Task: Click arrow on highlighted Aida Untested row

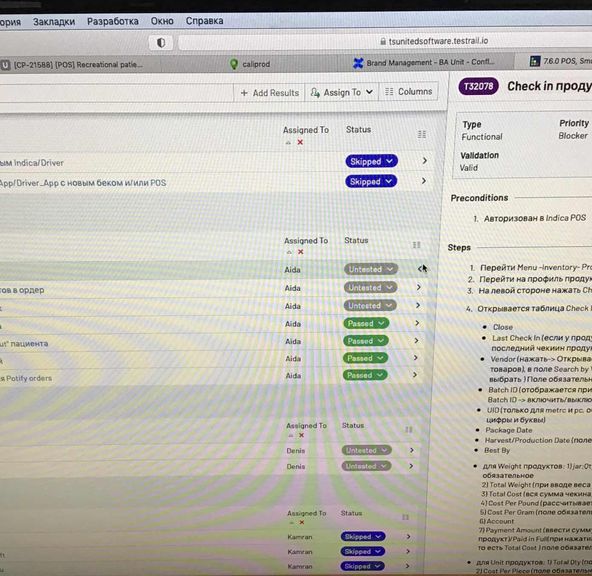Action: point(421,269)
